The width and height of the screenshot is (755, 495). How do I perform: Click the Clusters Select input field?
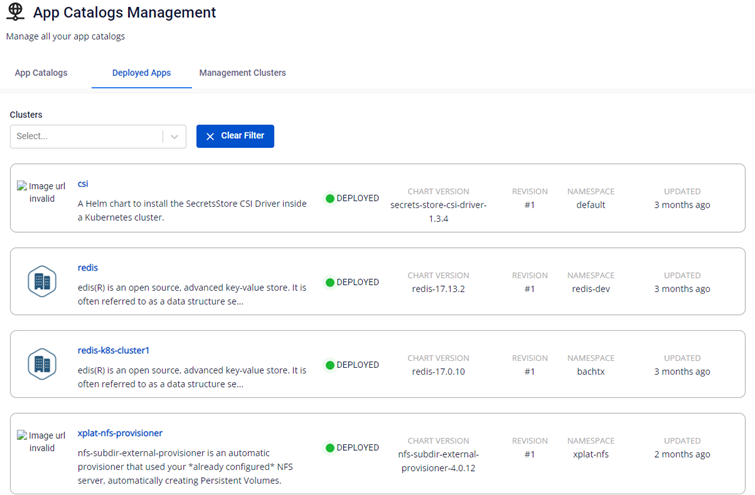86,136
